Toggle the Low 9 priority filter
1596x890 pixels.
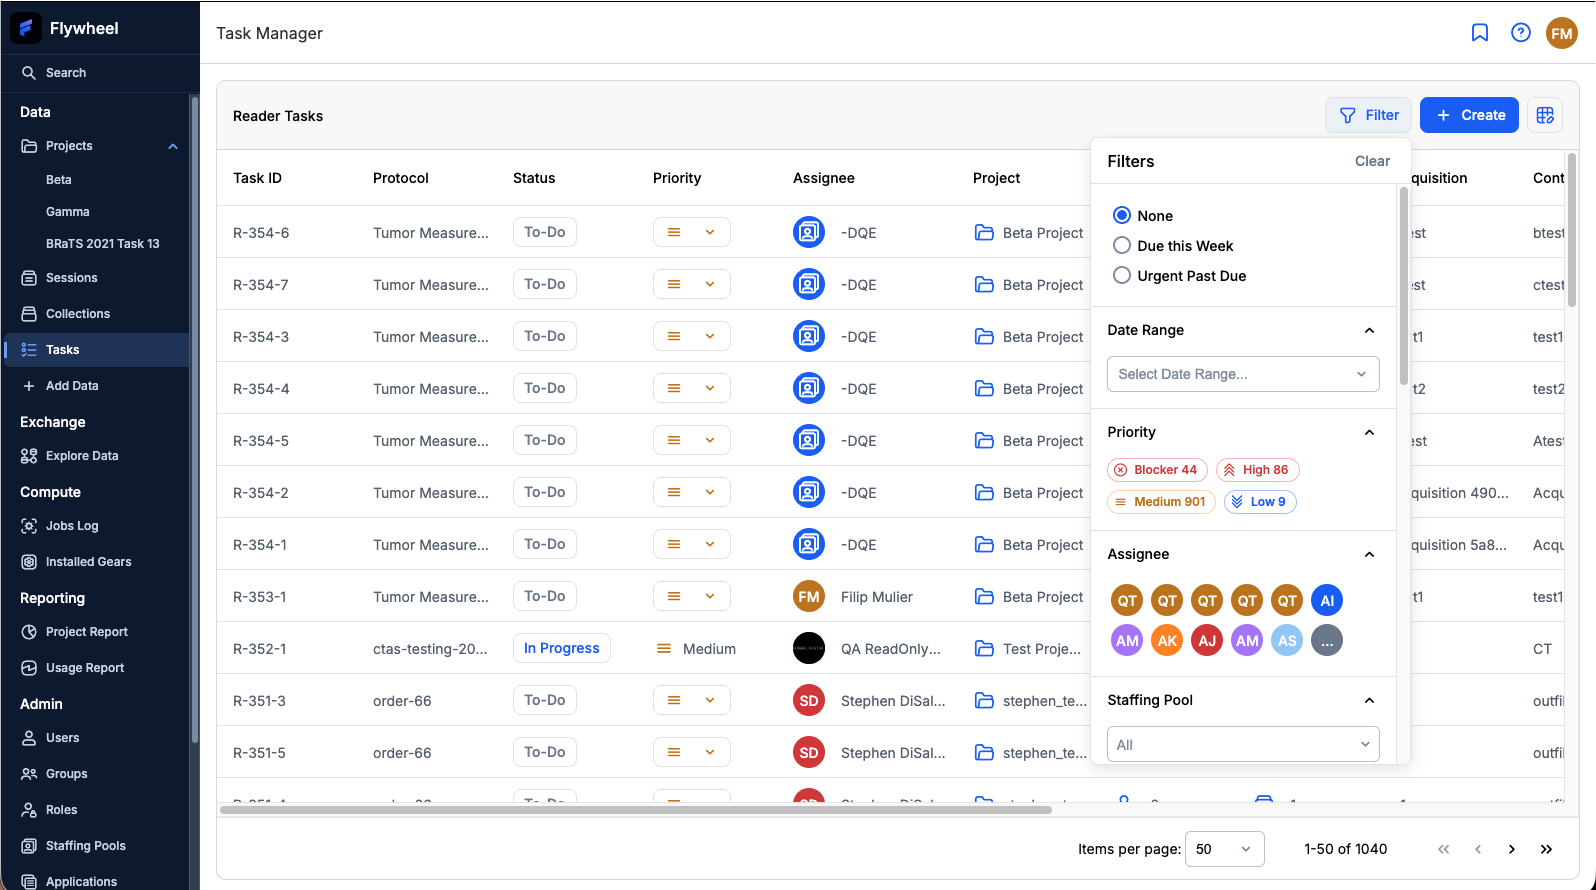[1260, 502]
